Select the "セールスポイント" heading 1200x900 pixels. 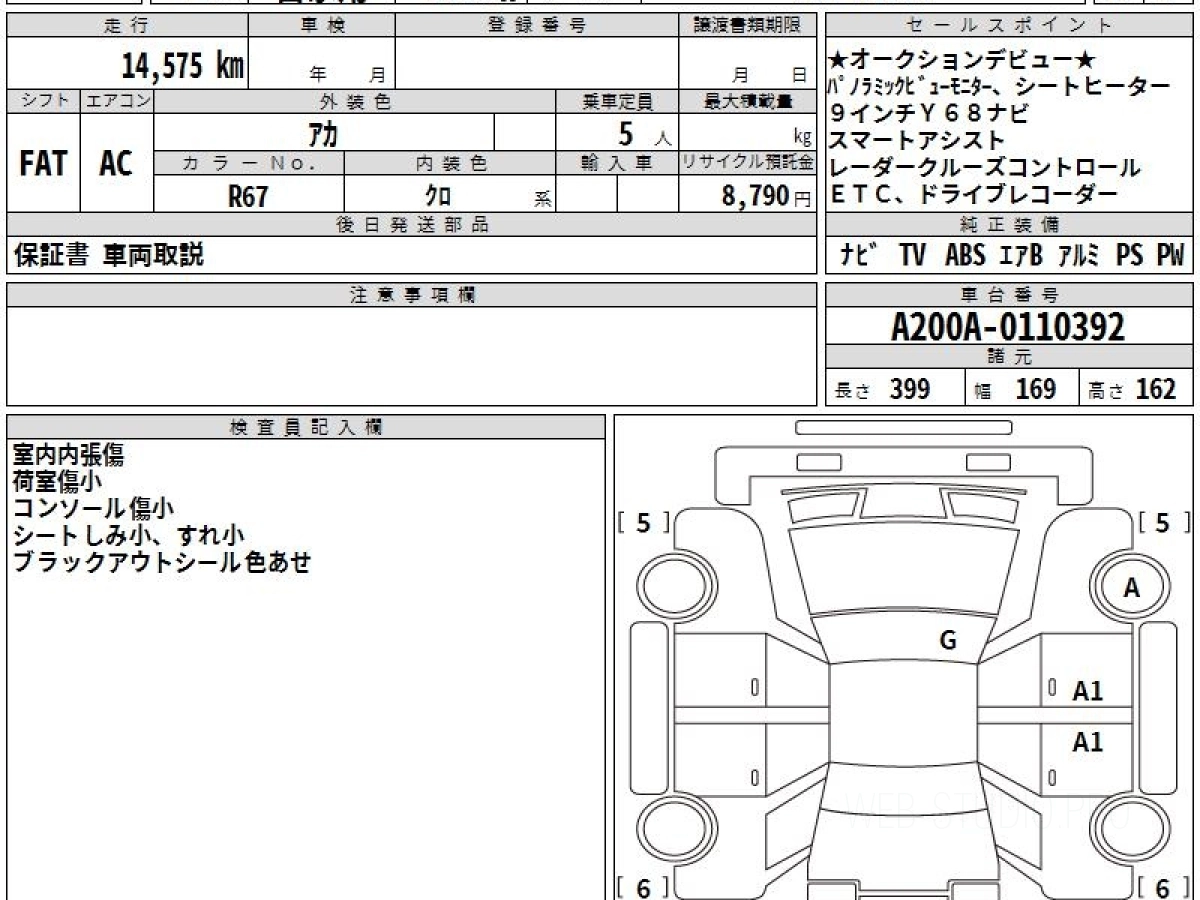1010,26
